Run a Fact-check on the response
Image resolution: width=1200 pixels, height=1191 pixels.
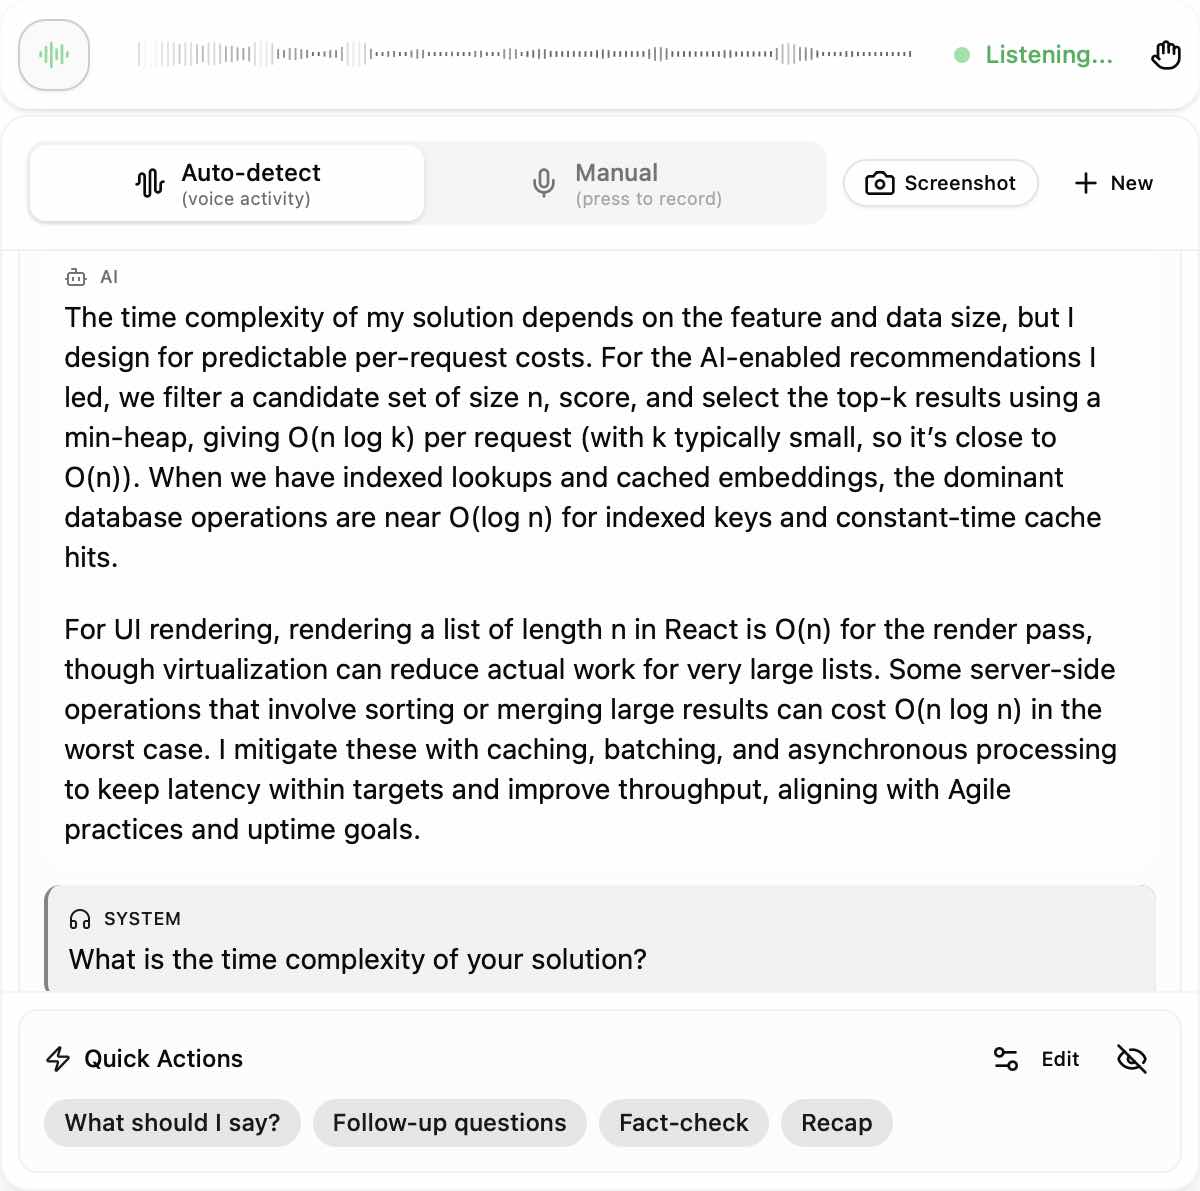click(683, 1123)
